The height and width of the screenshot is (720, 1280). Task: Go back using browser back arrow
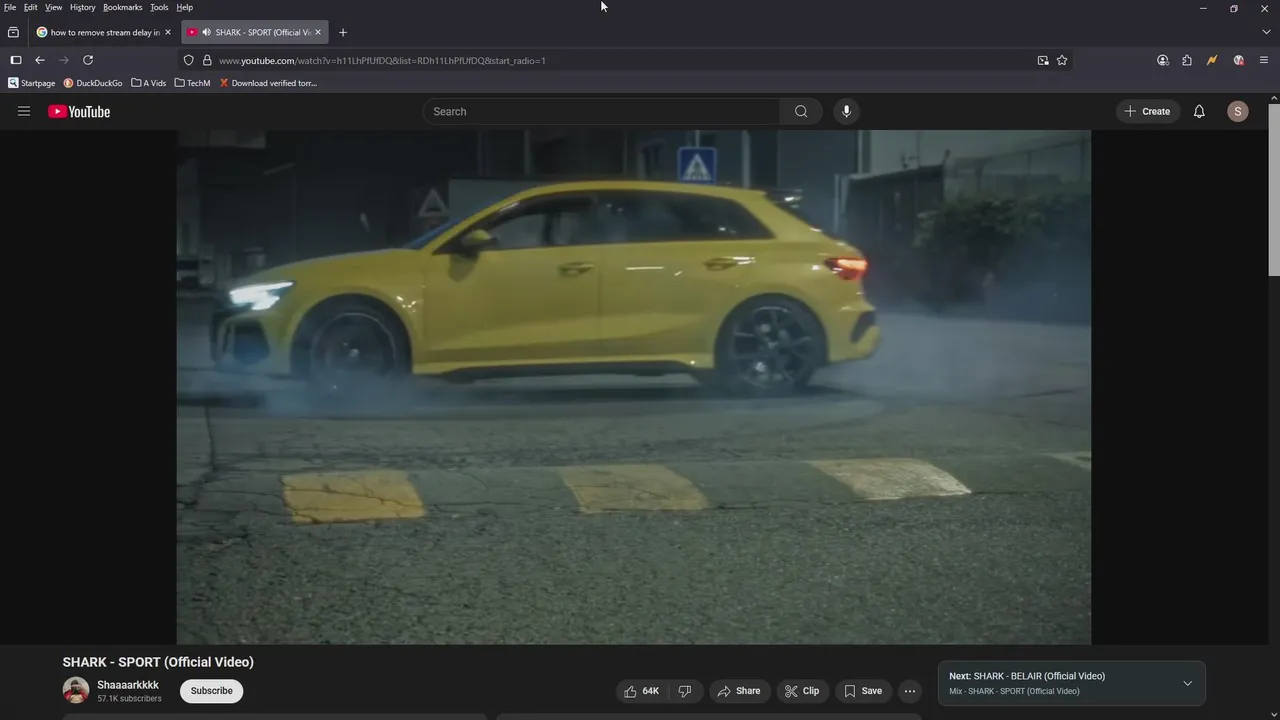[x=40, y=60]
